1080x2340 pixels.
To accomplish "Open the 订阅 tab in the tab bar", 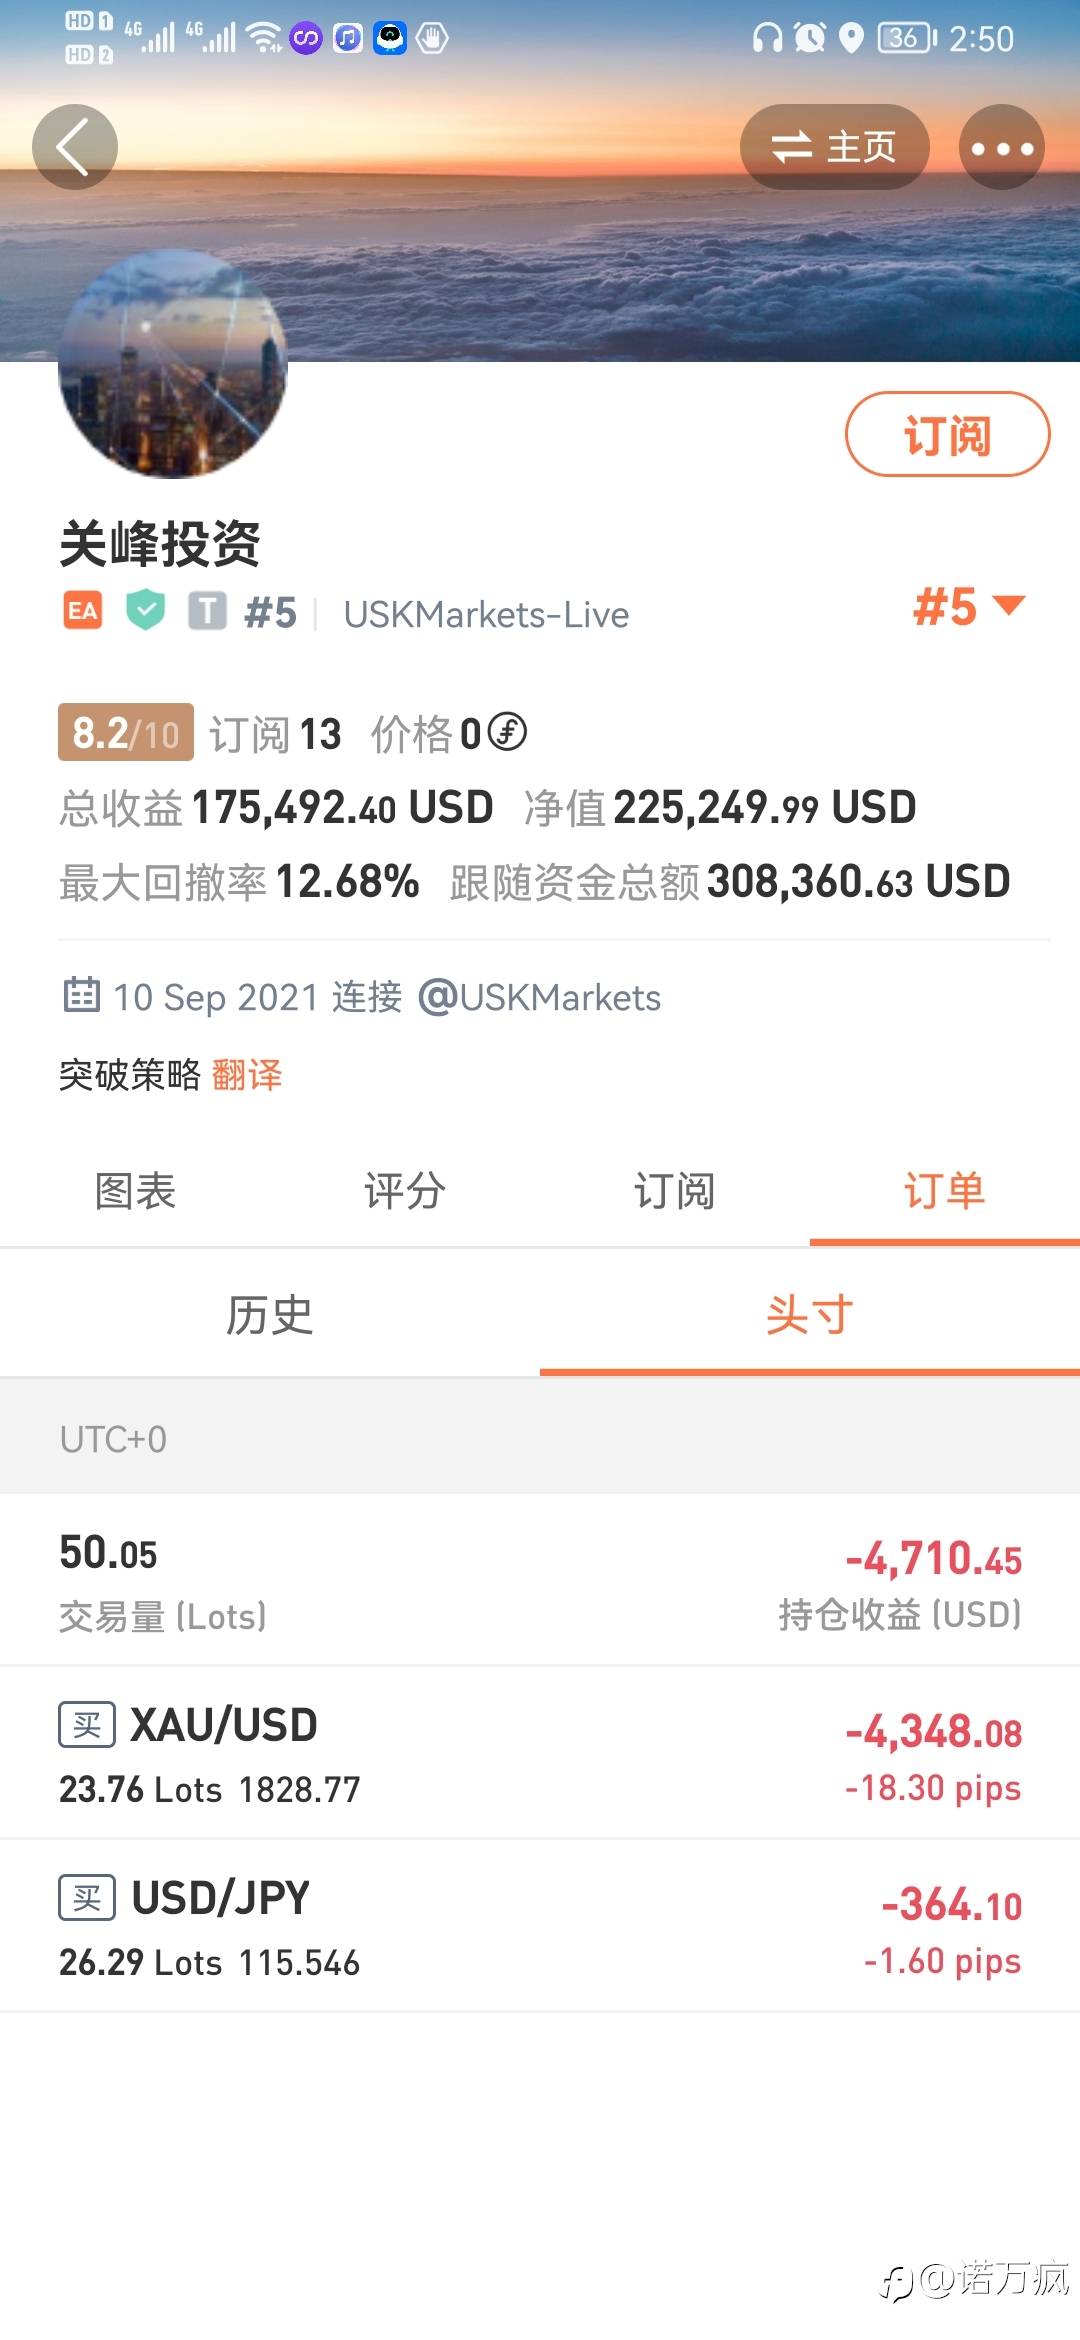I will point(675,1191).
